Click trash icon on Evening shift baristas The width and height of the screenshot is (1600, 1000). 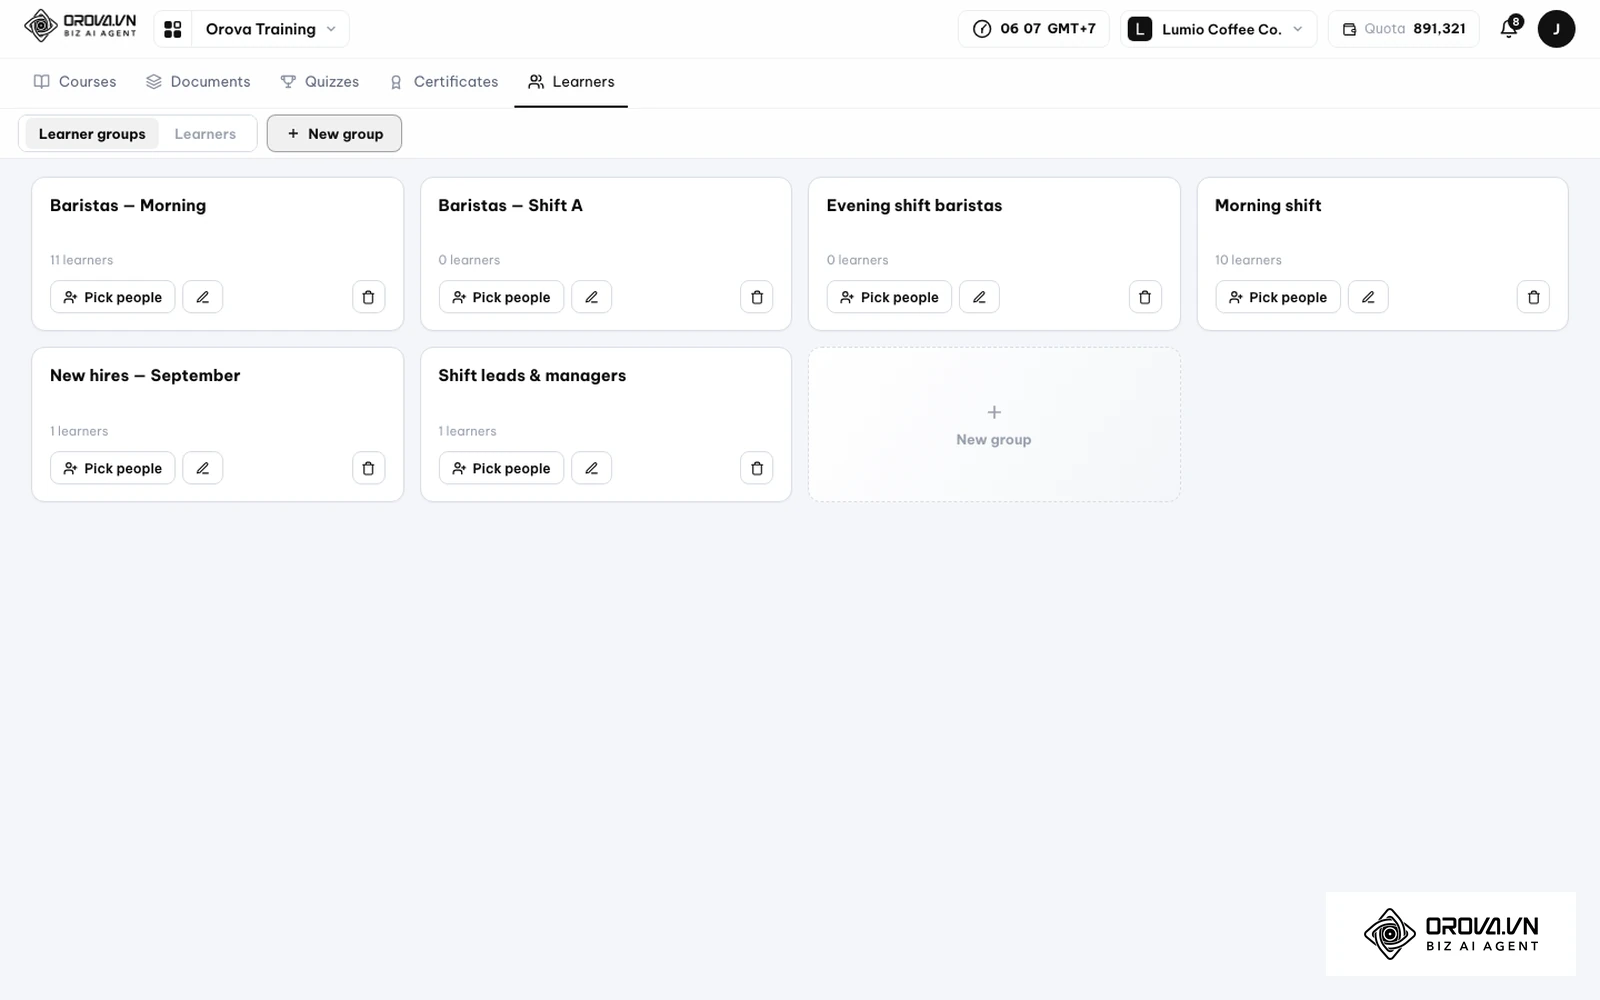tap(1145, 297)
